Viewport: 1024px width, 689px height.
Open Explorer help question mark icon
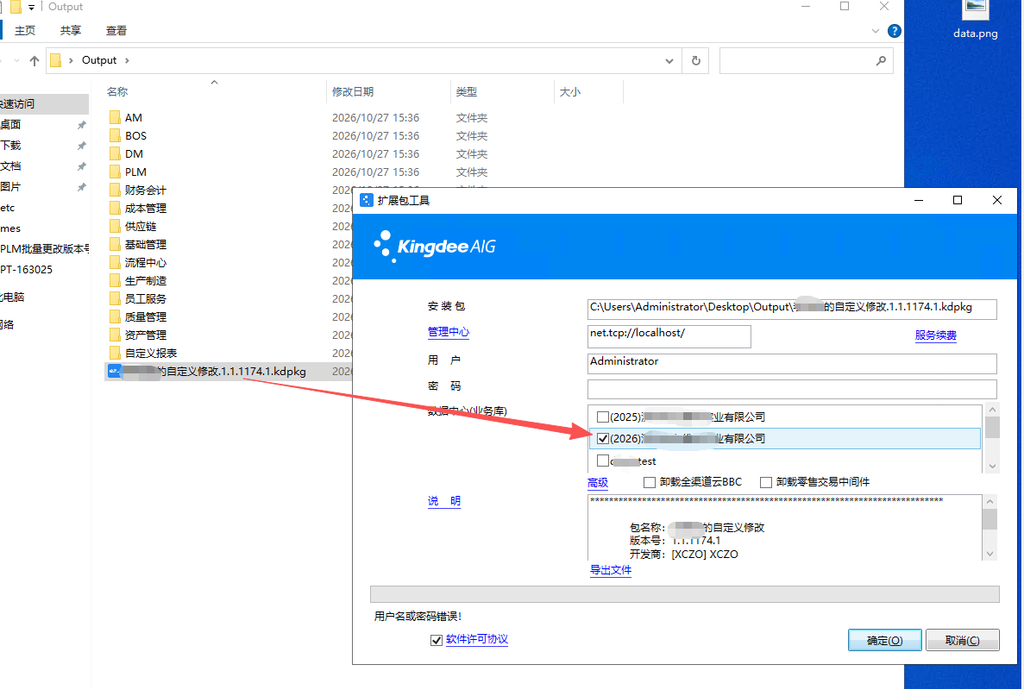tap(895, 31)
